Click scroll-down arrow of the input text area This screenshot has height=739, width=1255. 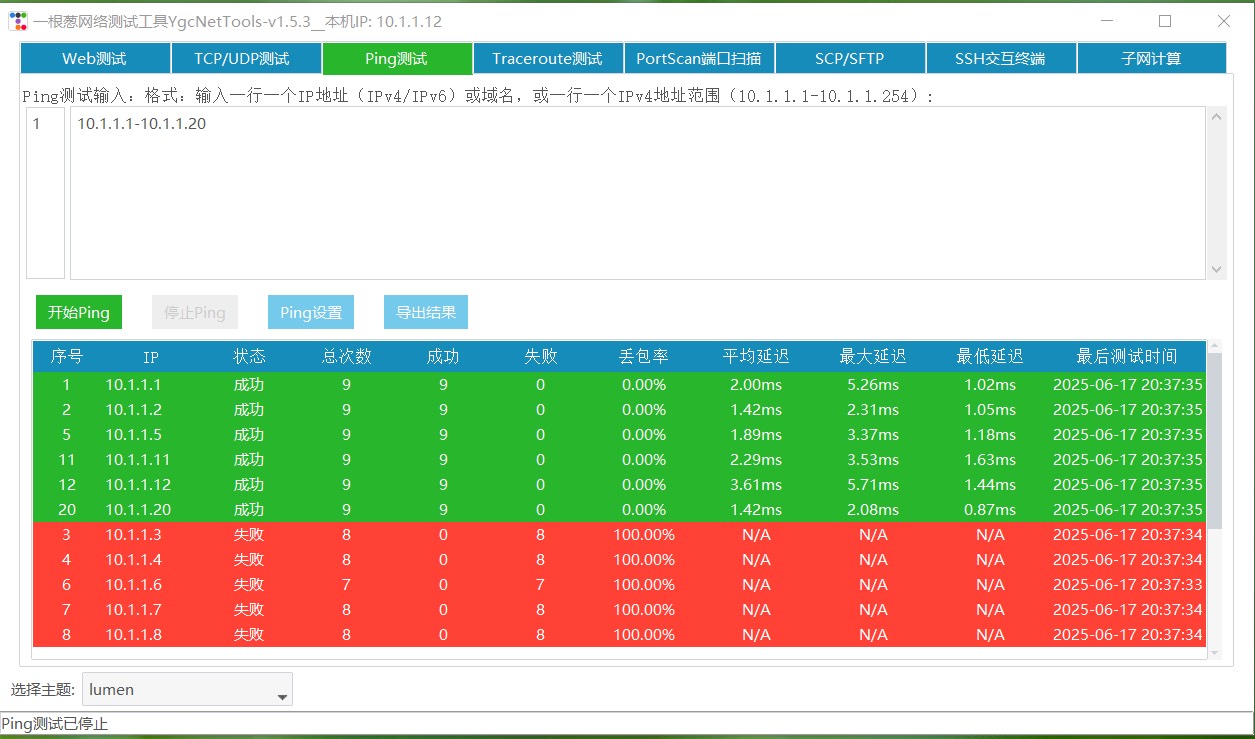click(x=1216, y=269)
